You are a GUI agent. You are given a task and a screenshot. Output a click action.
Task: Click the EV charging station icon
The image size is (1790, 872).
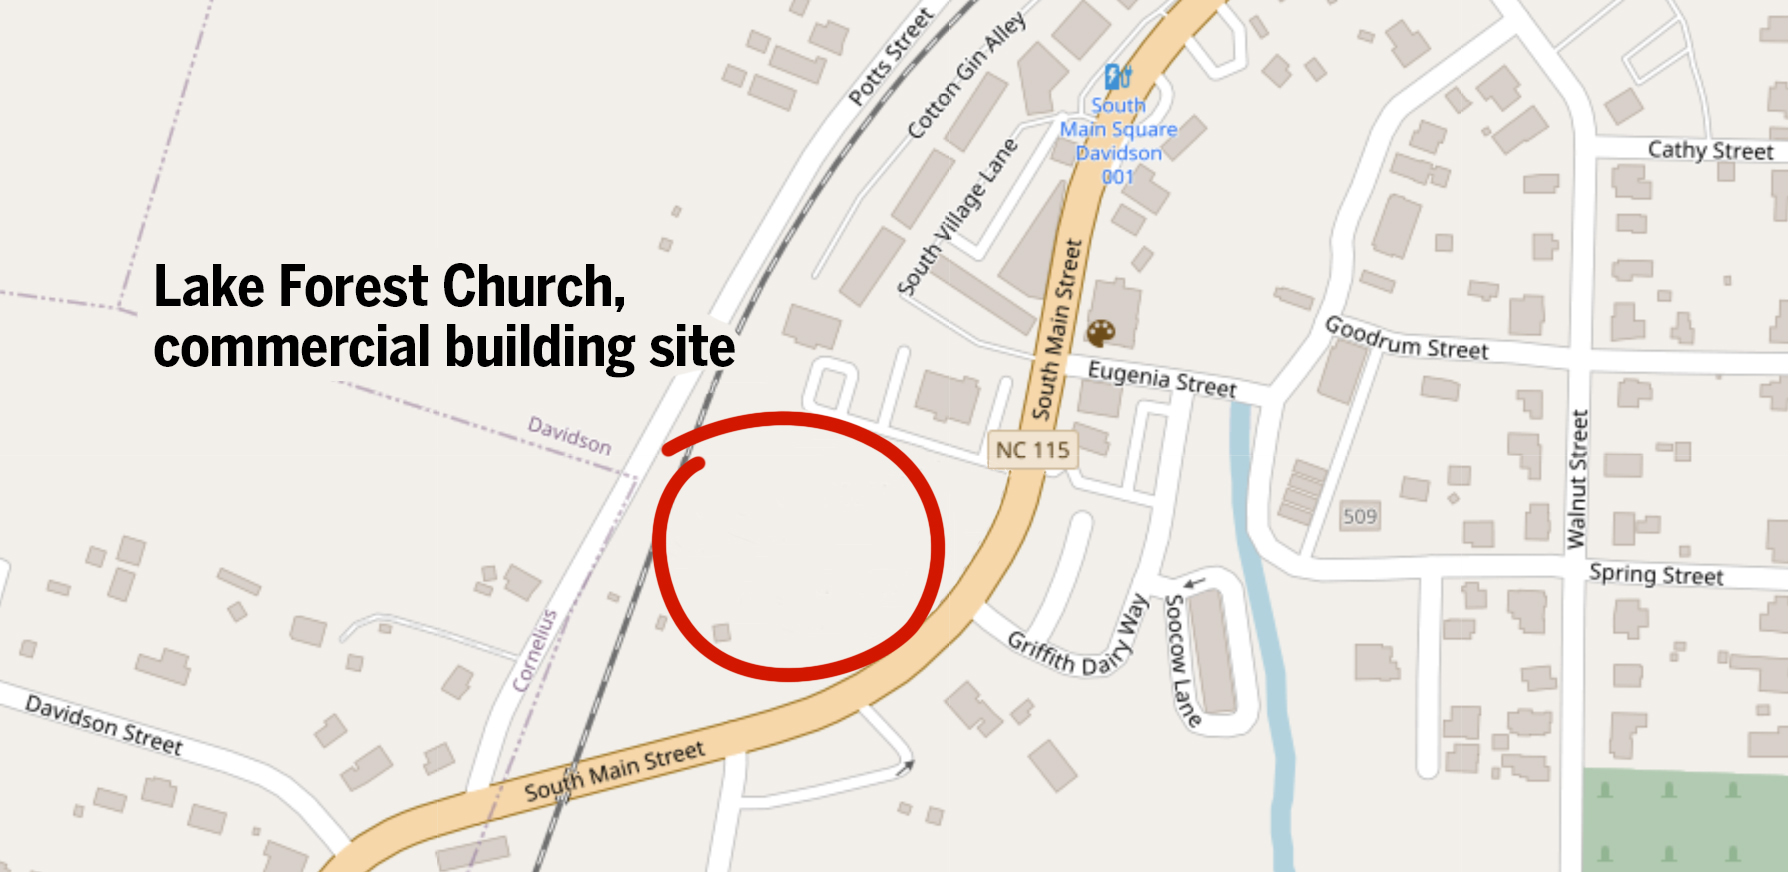coord(1118,76)
